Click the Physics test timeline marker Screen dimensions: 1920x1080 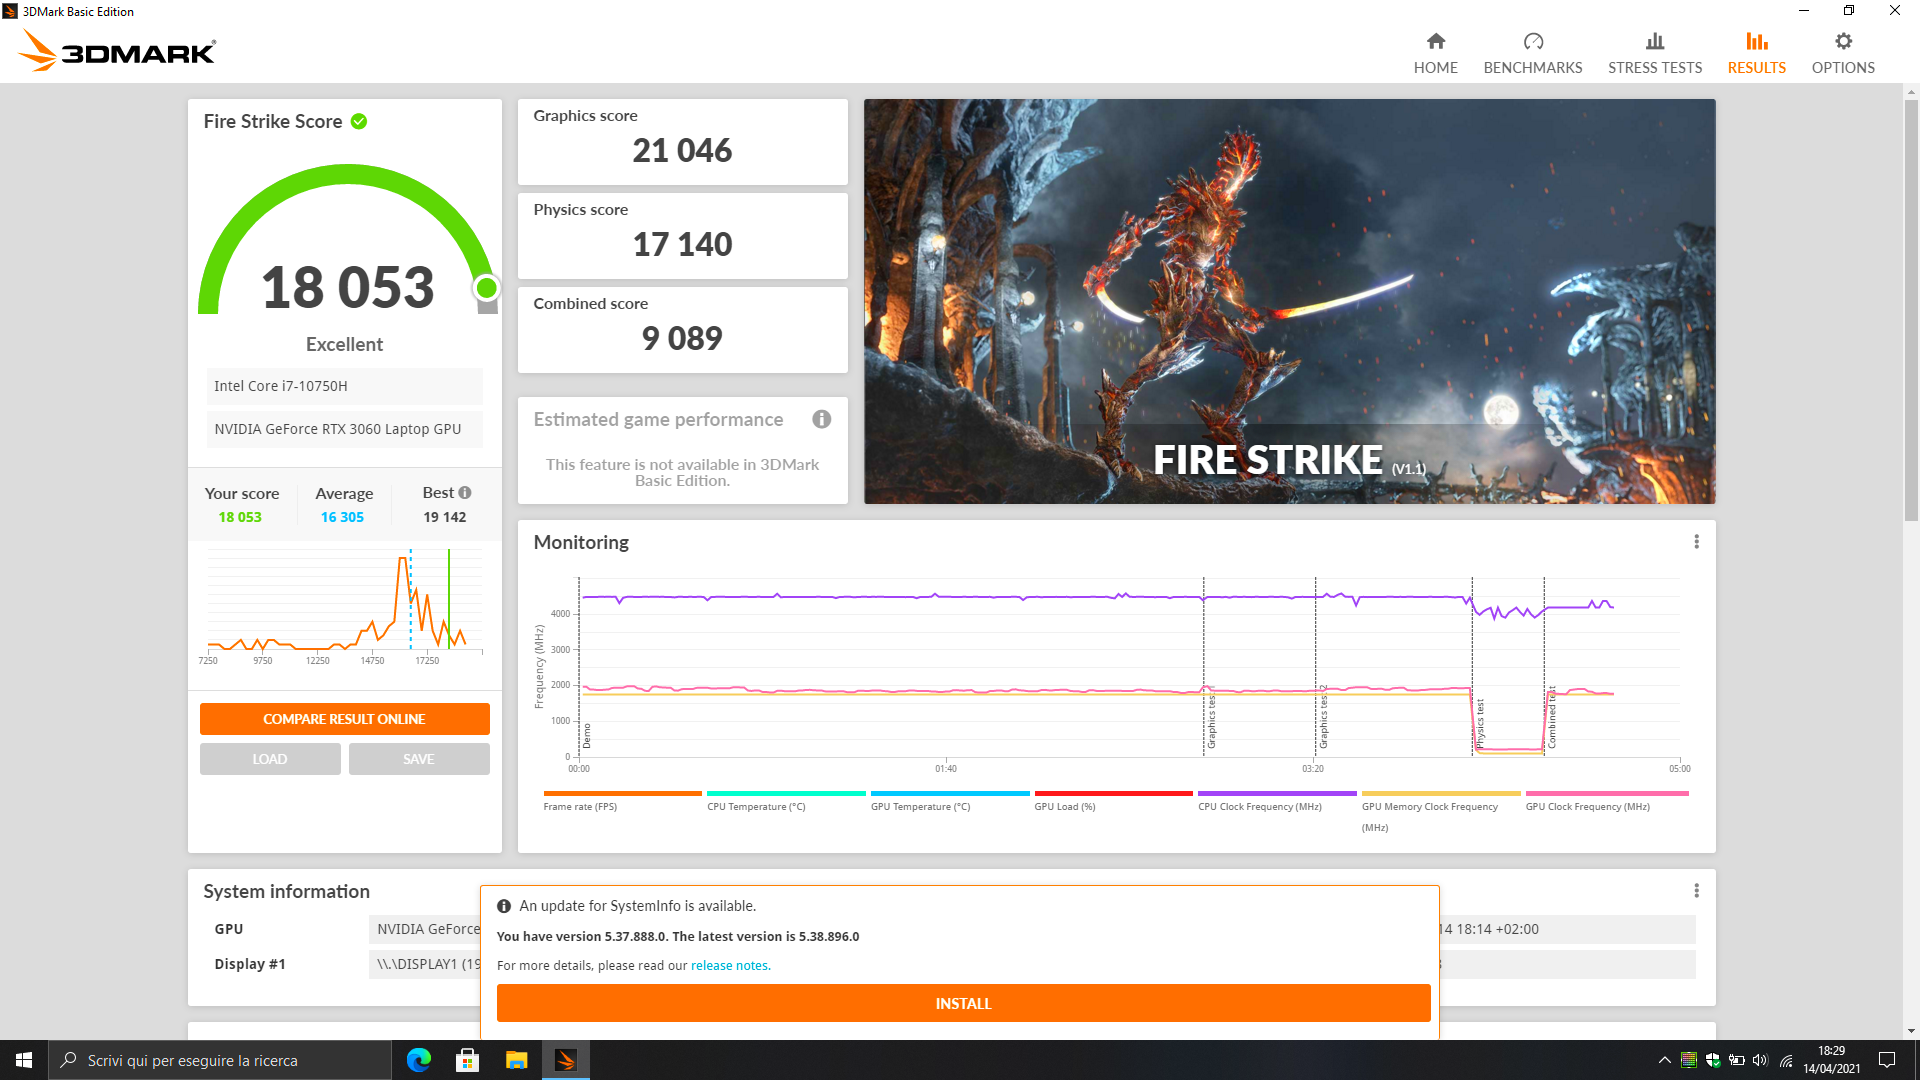(1479, 724)
